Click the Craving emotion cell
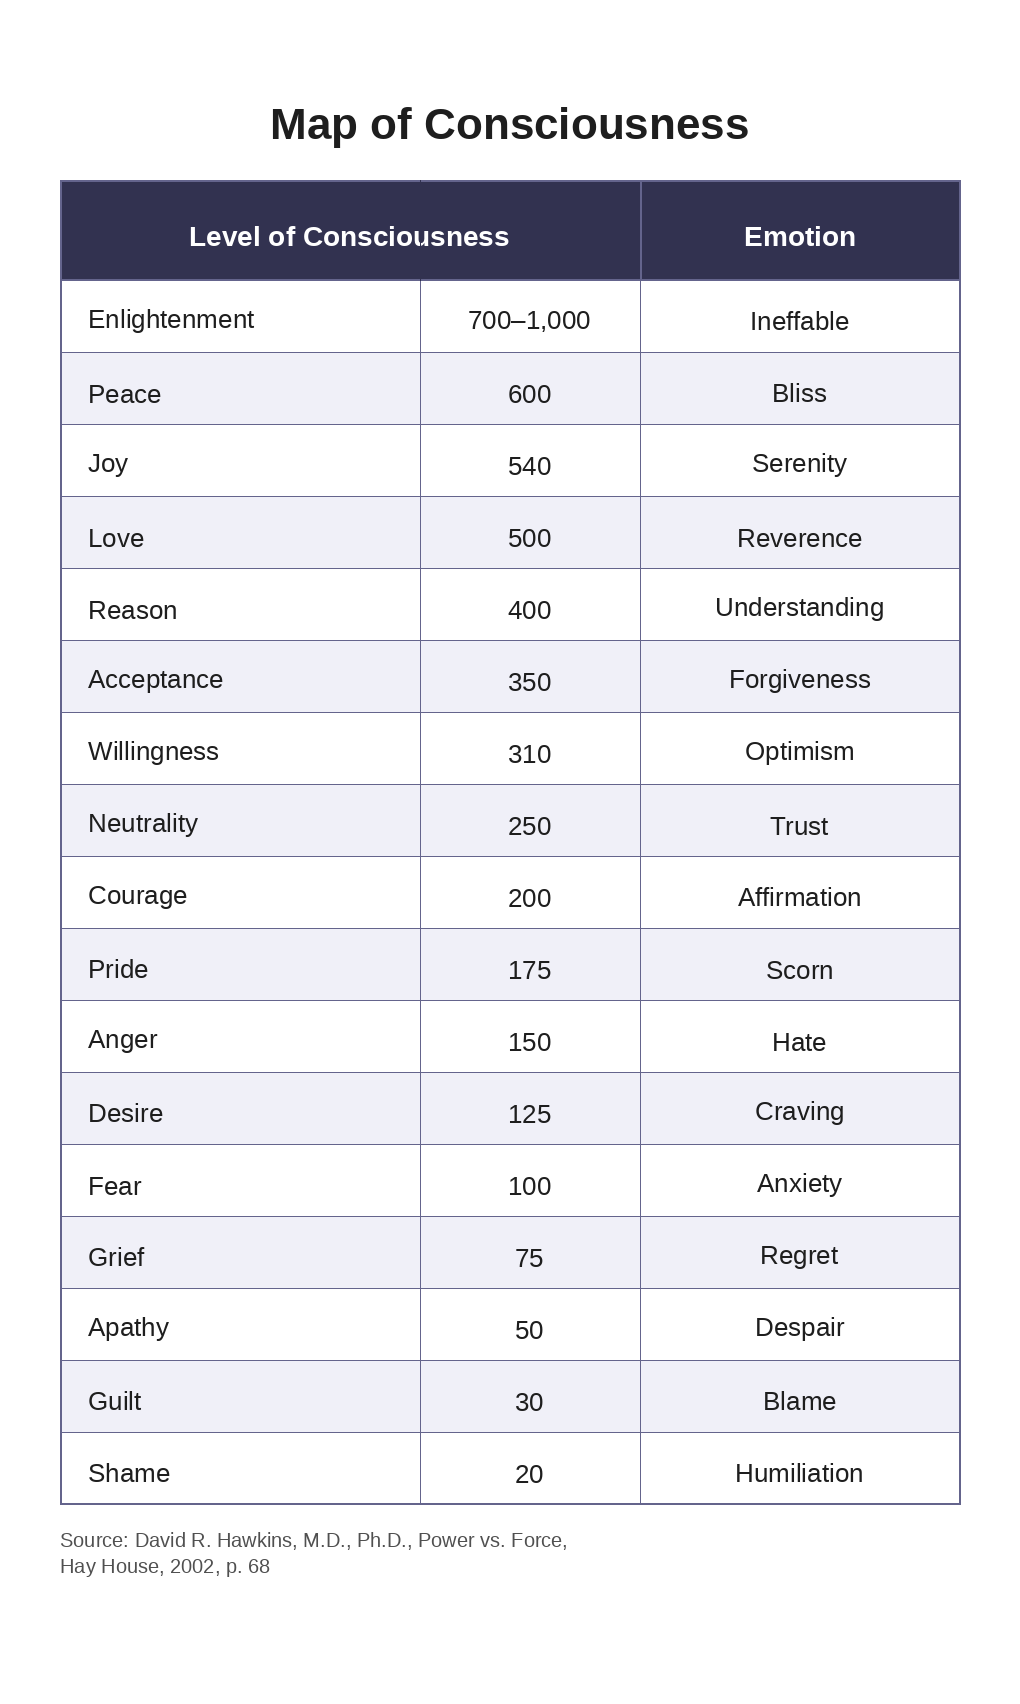 [x=799, y=1112]
